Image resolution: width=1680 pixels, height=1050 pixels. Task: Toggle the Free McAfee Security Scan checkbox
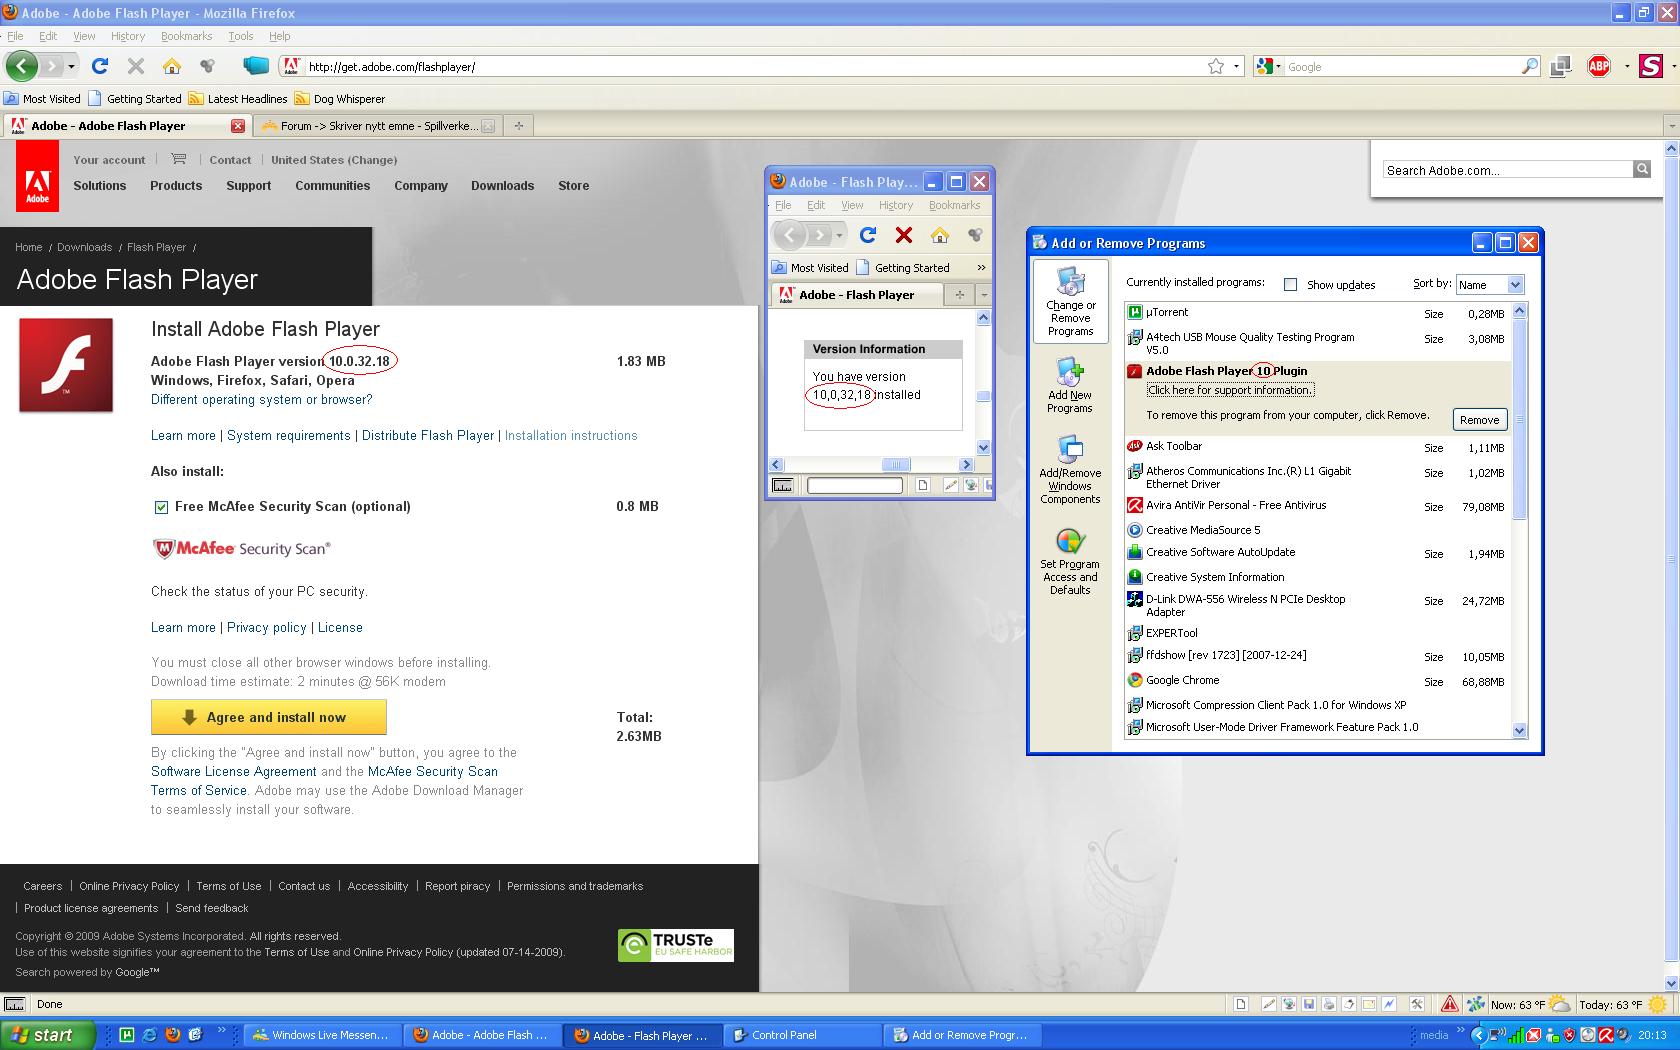(x=161, y=507)
